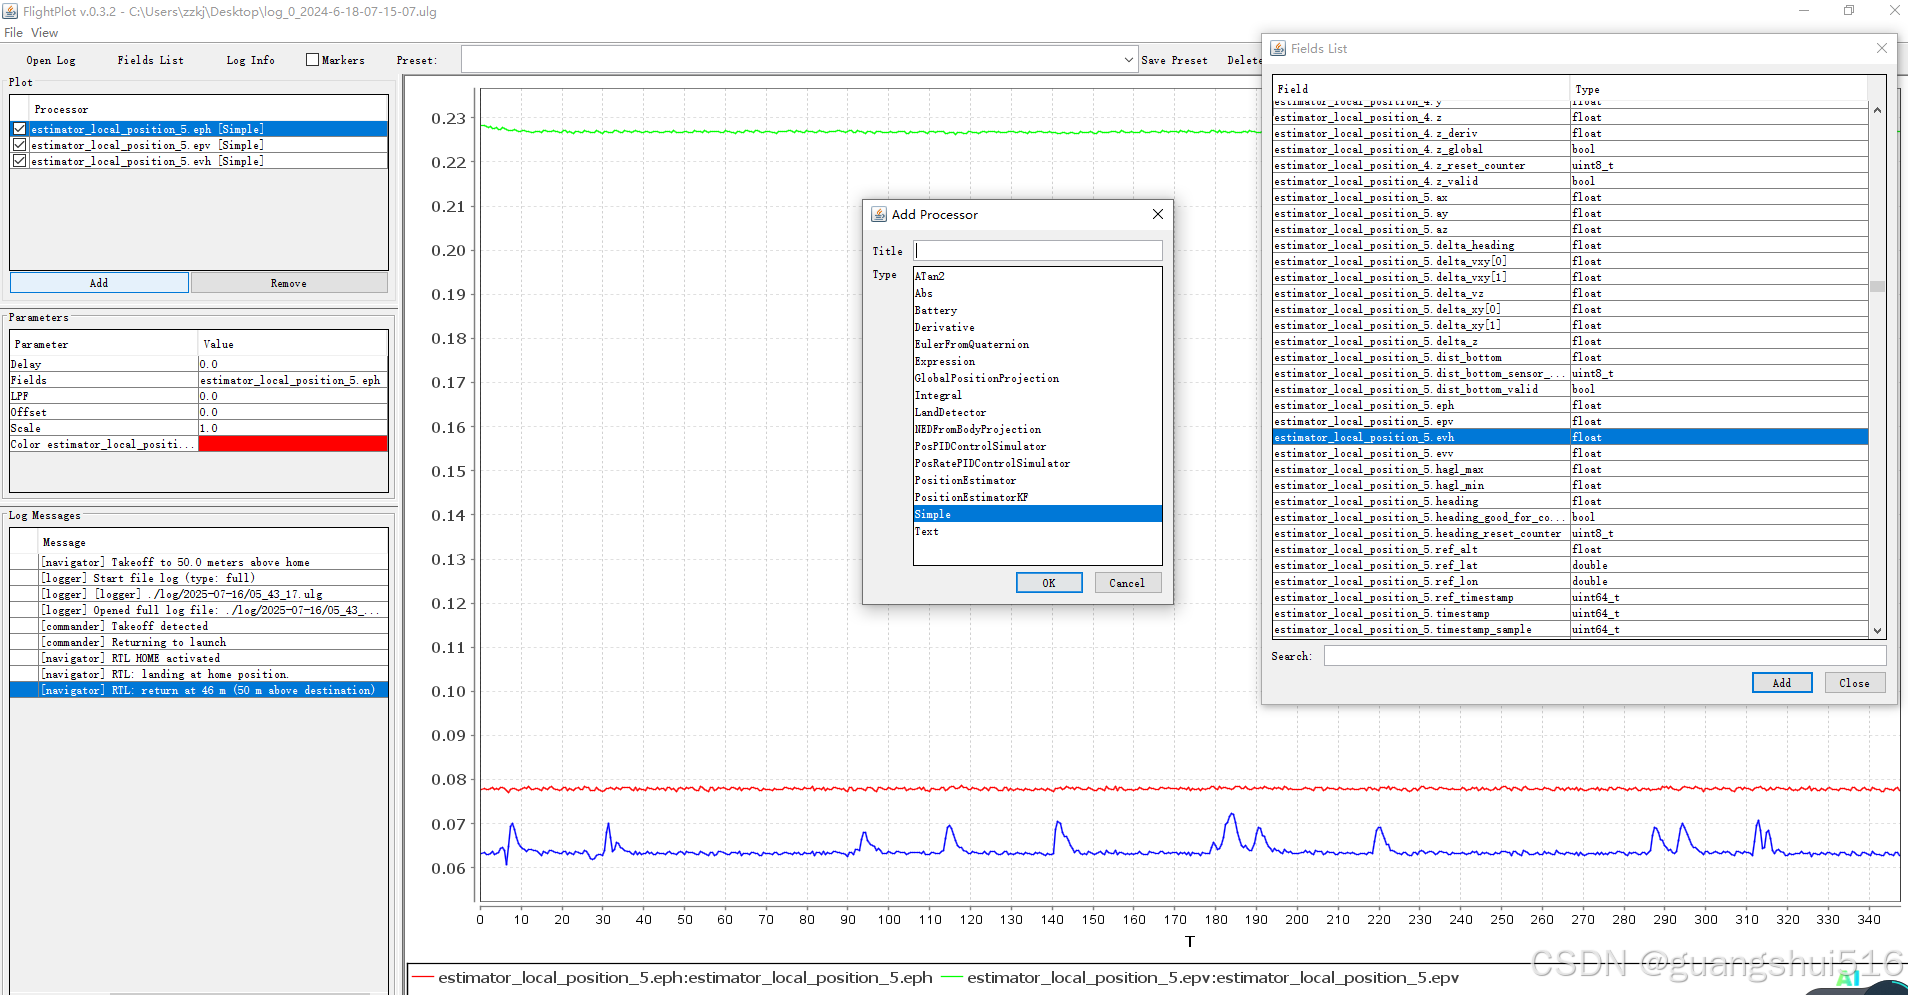Select Text processor type
1908x995 pixels.
(1037, 531)
